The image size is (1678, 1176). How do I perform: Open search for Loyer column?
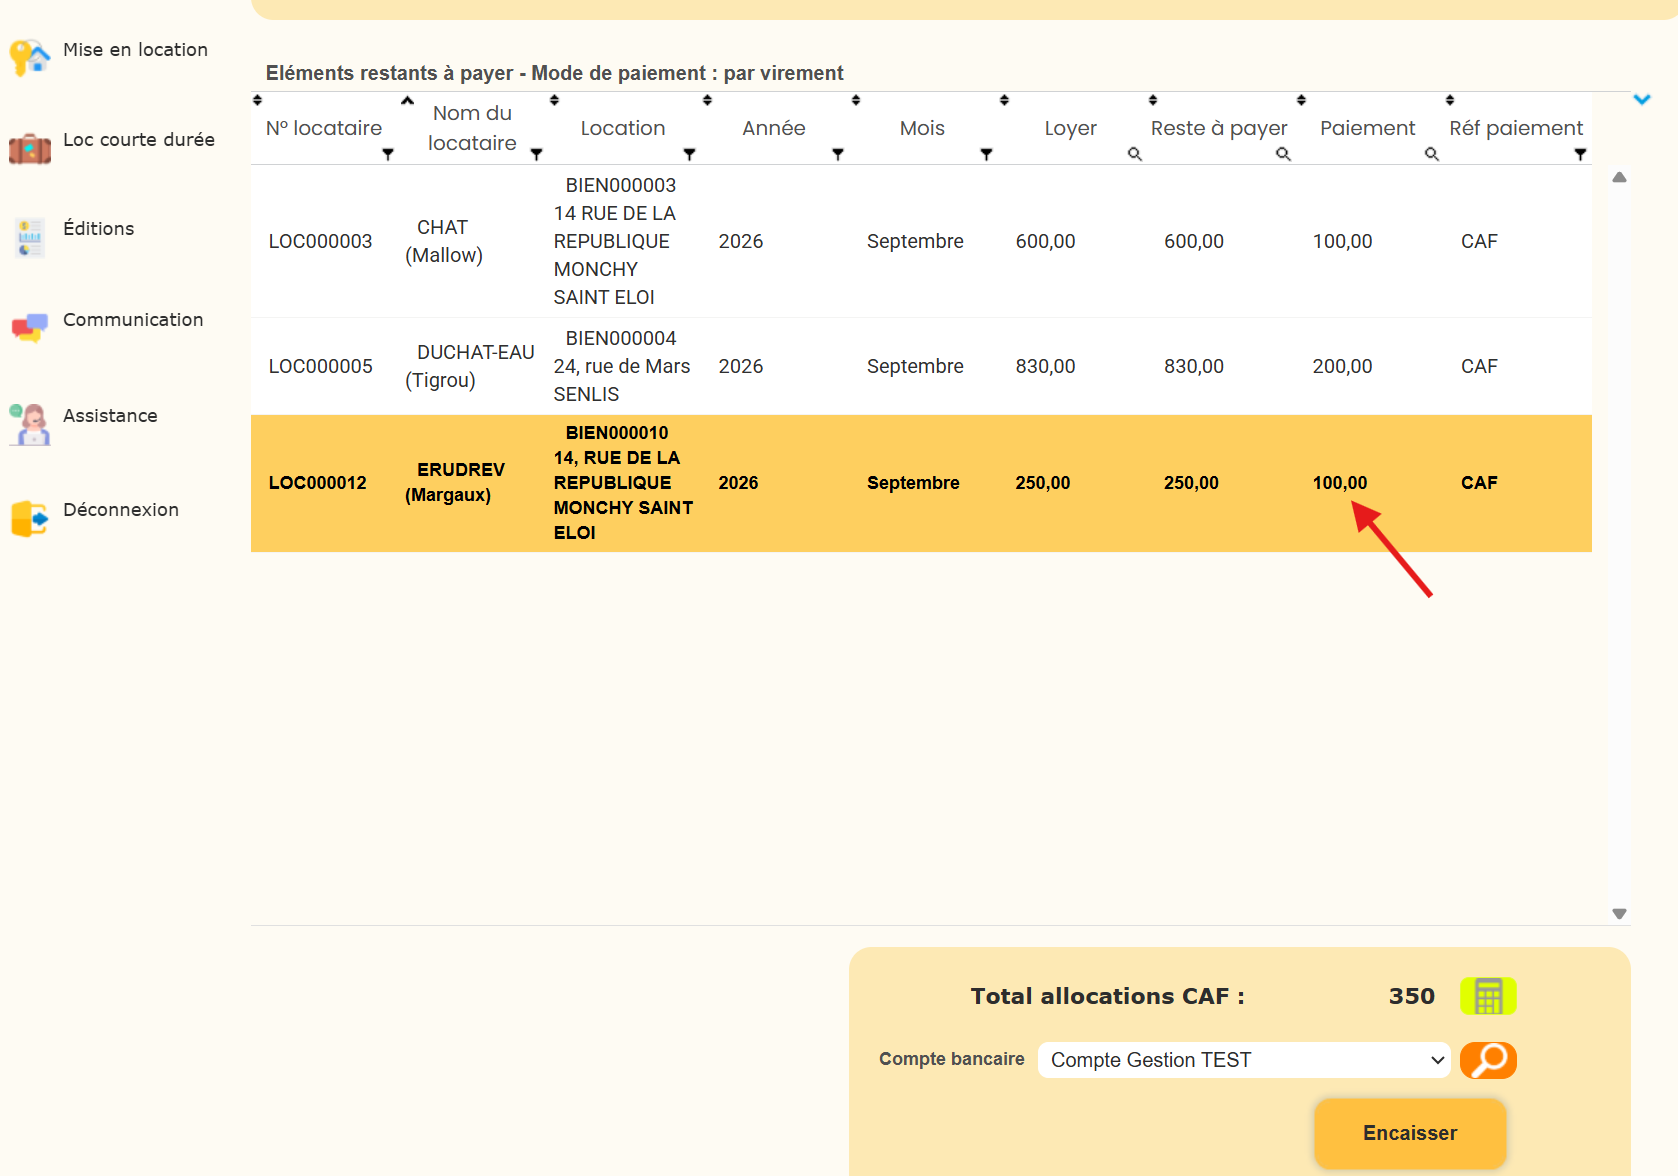coord(1134,154)
